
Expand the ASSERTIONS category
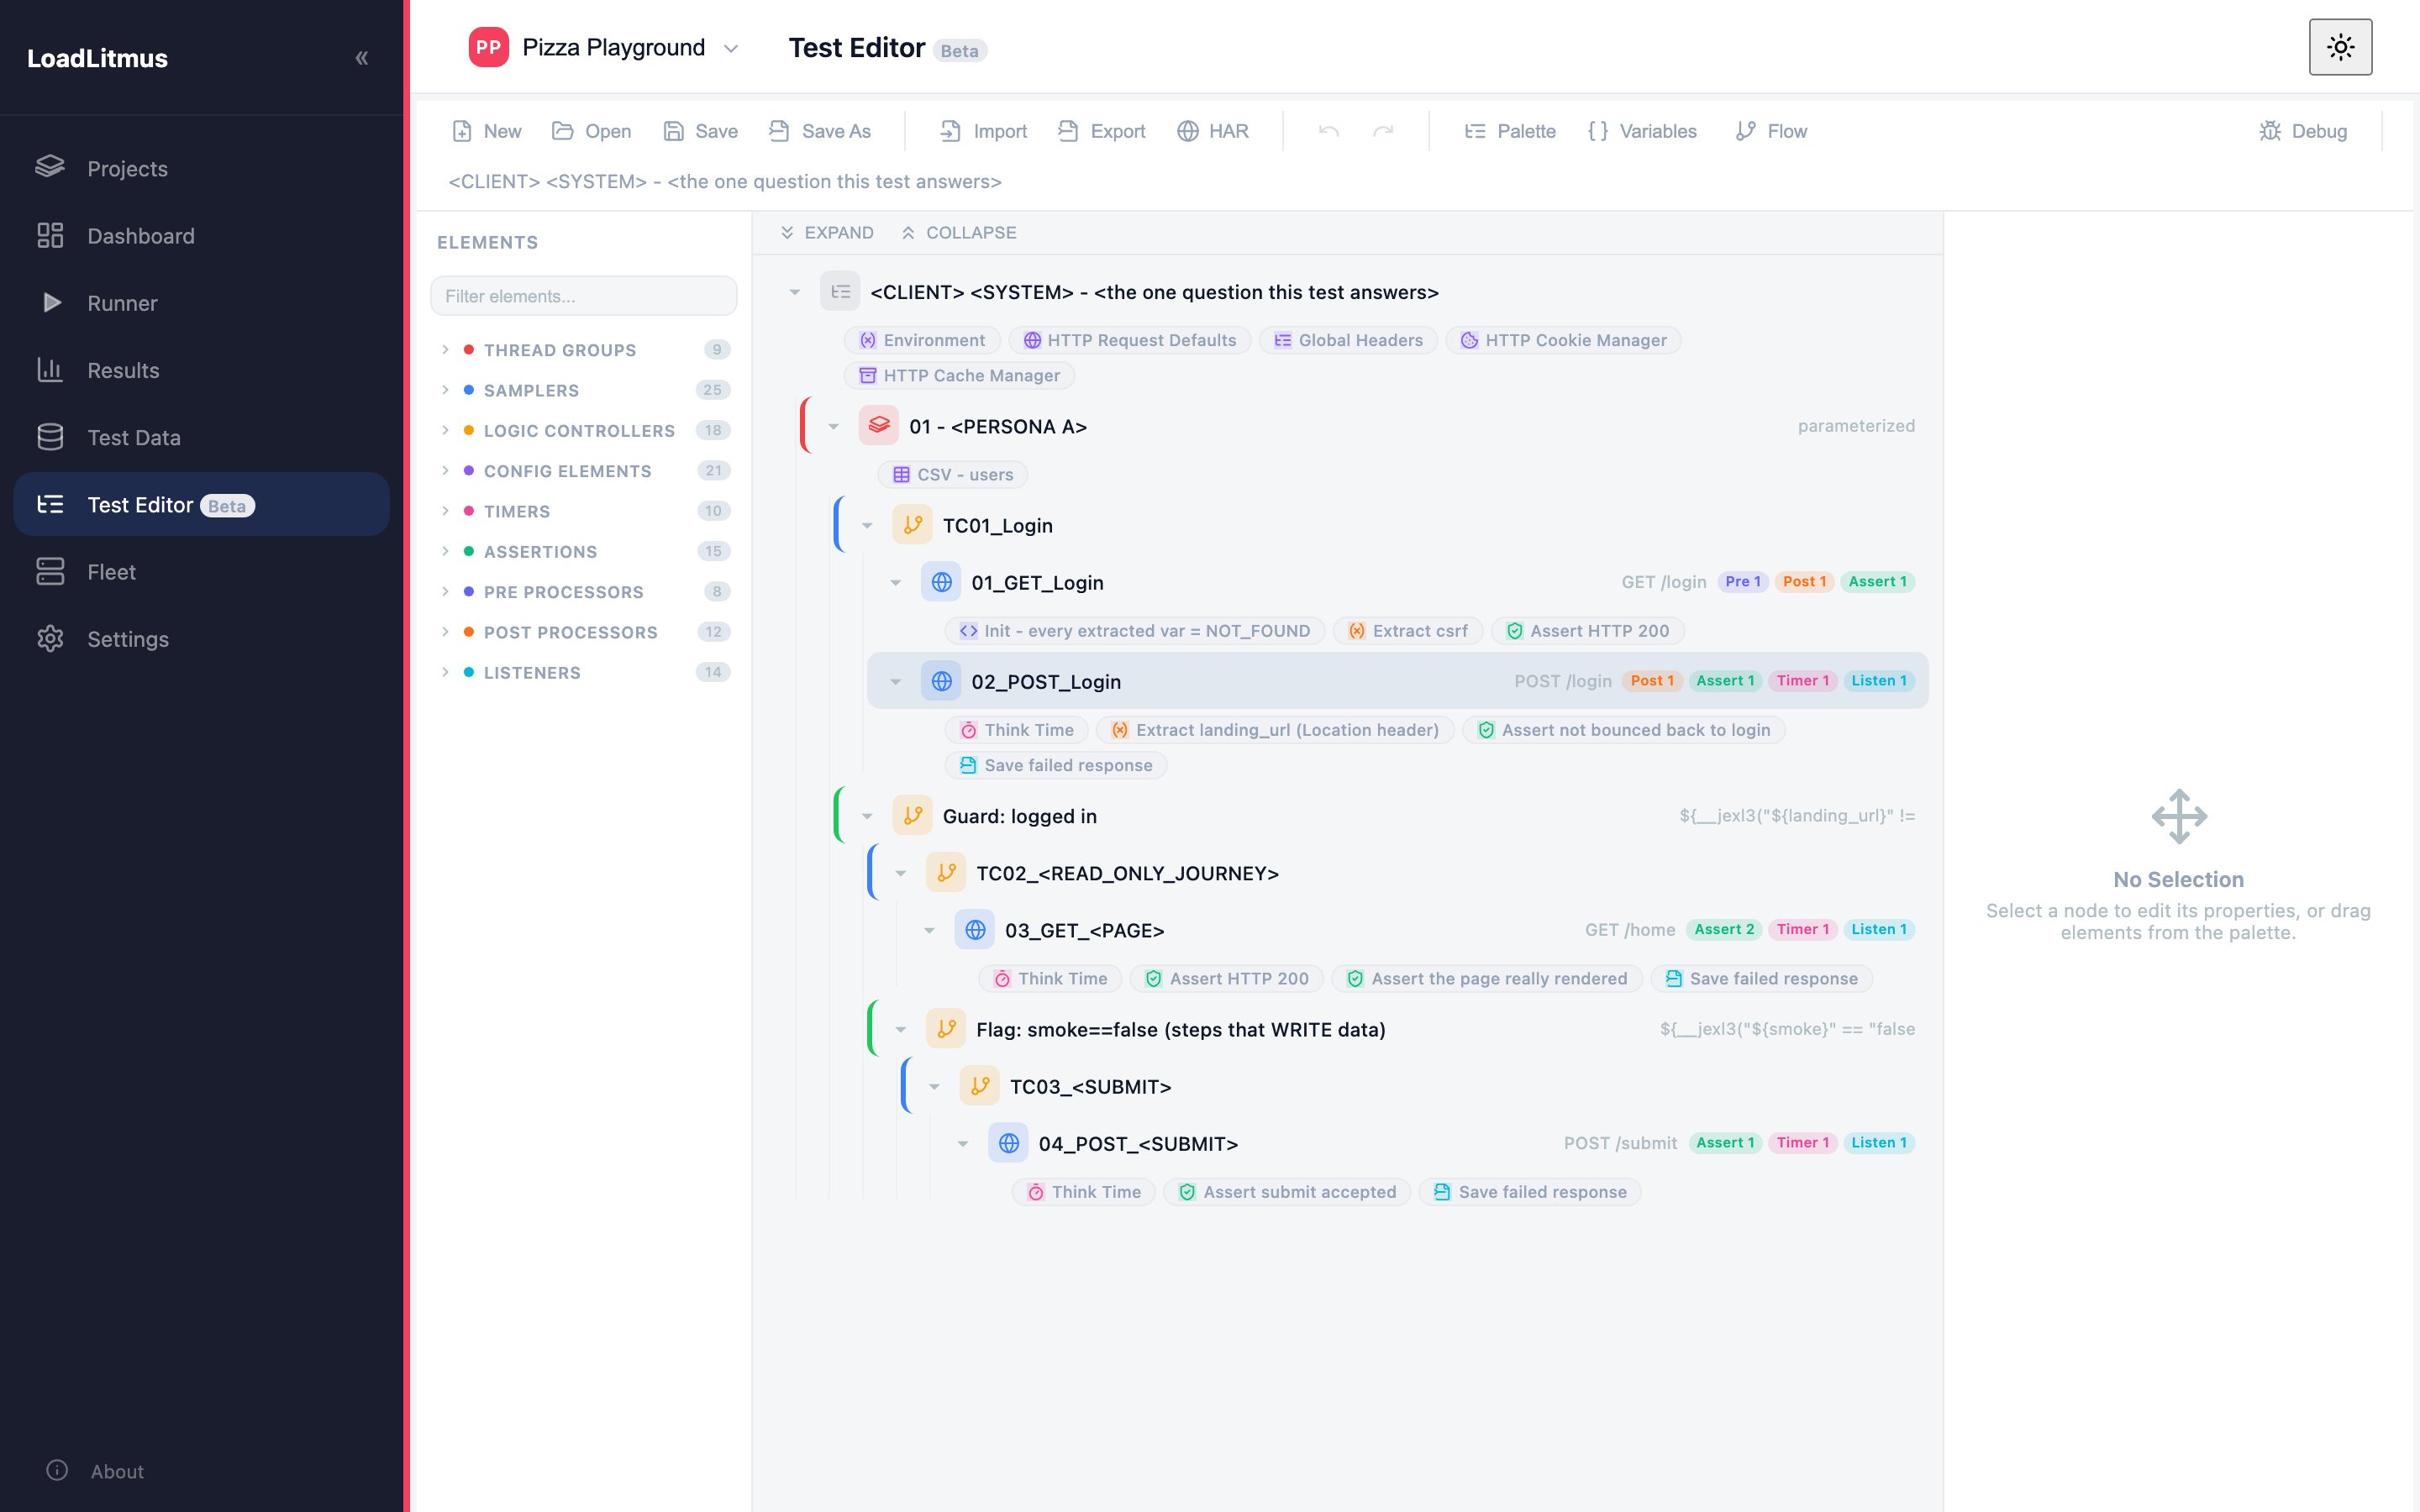point(585,551)
